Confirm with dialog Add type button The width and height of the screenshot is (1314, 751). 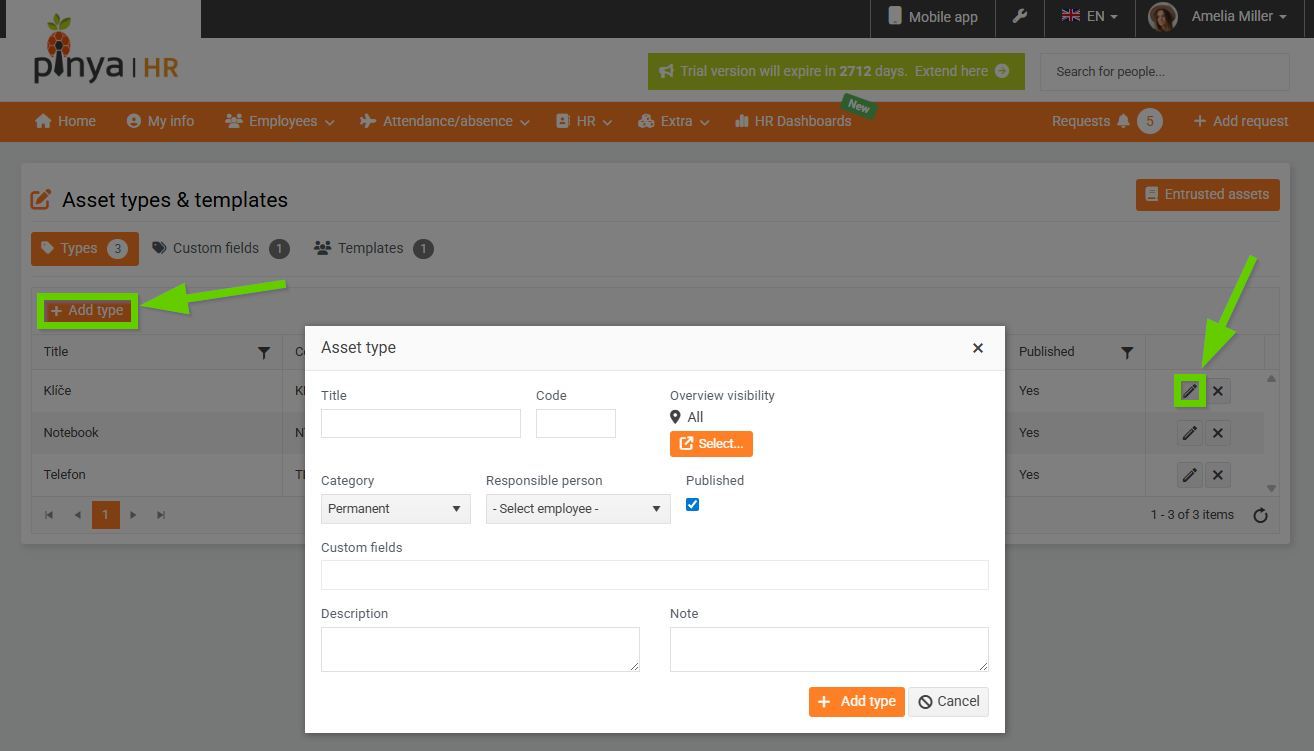pos(857,702)
